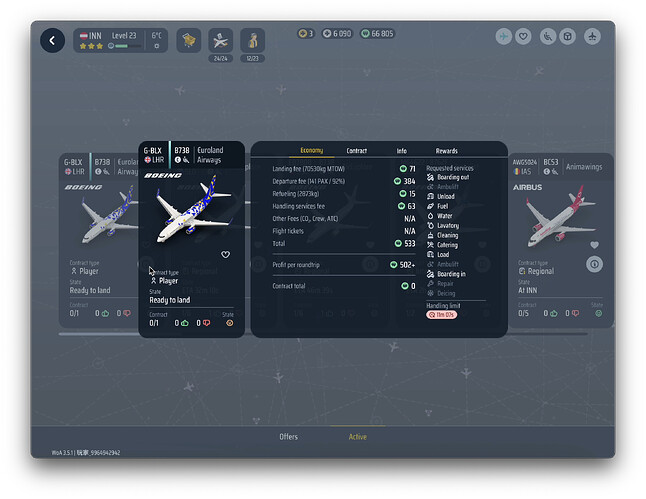Toggle the teal airliner filter
Image resolution: width=646 pixels, height=499 pixels.
tap(503, 36)
